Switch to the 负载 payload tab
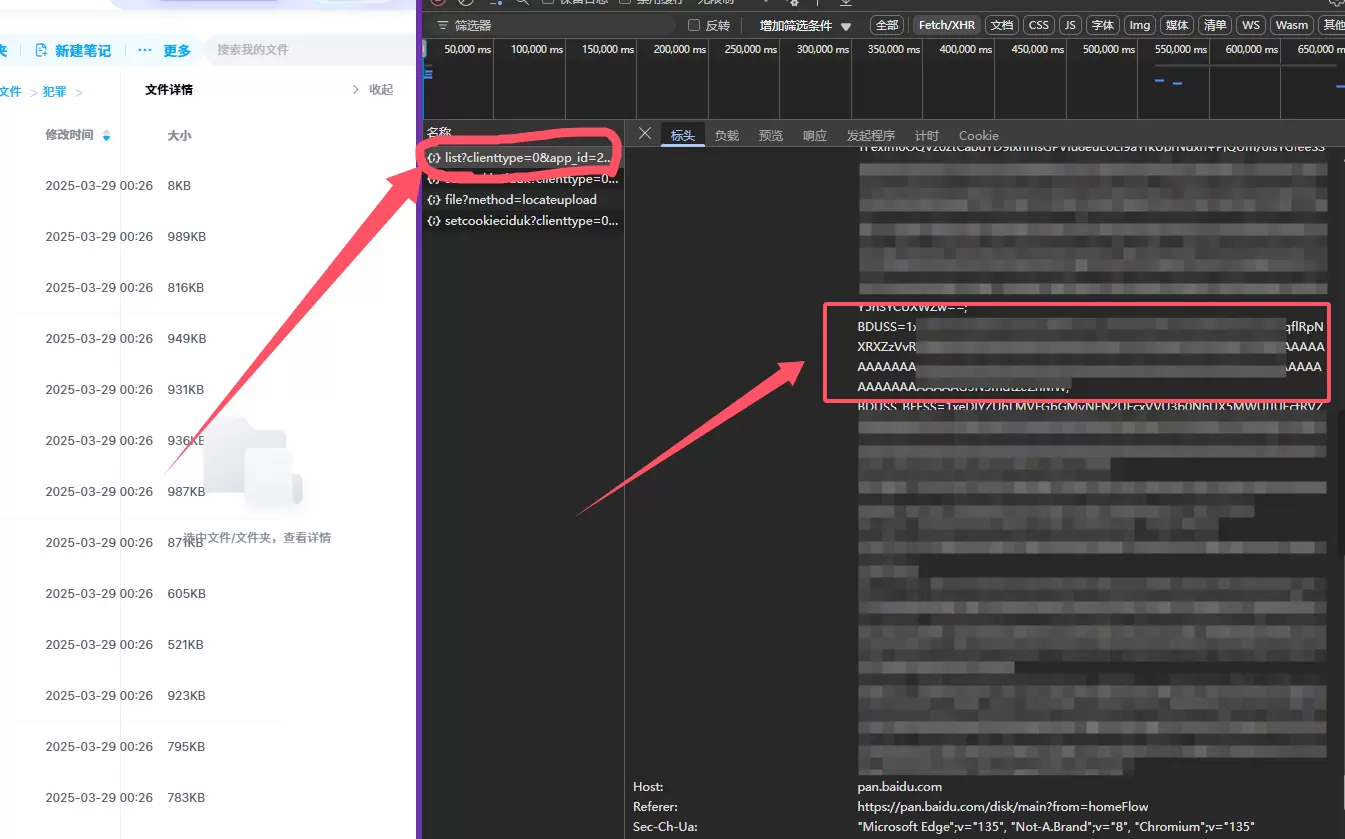This screenshot has width=1345, height=839. 727,136
